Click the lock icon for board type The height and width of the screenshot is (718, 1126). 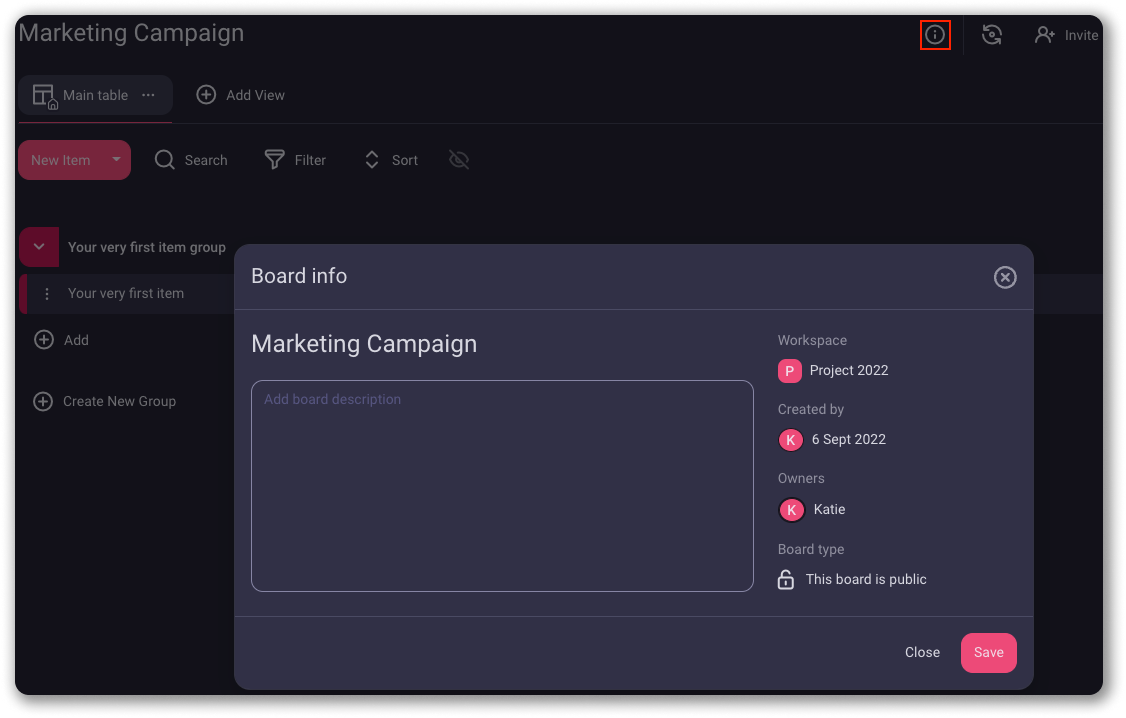click(x=786, y=579)
